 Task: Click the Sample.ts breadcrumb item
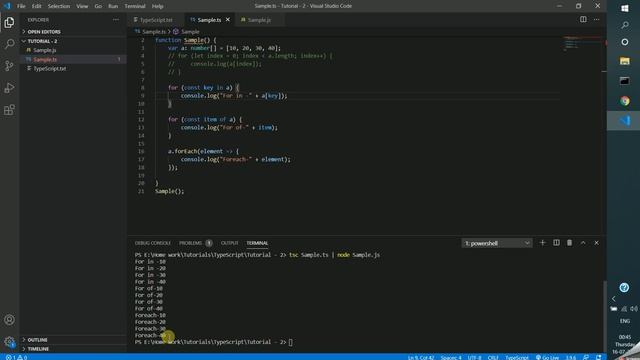153,32
